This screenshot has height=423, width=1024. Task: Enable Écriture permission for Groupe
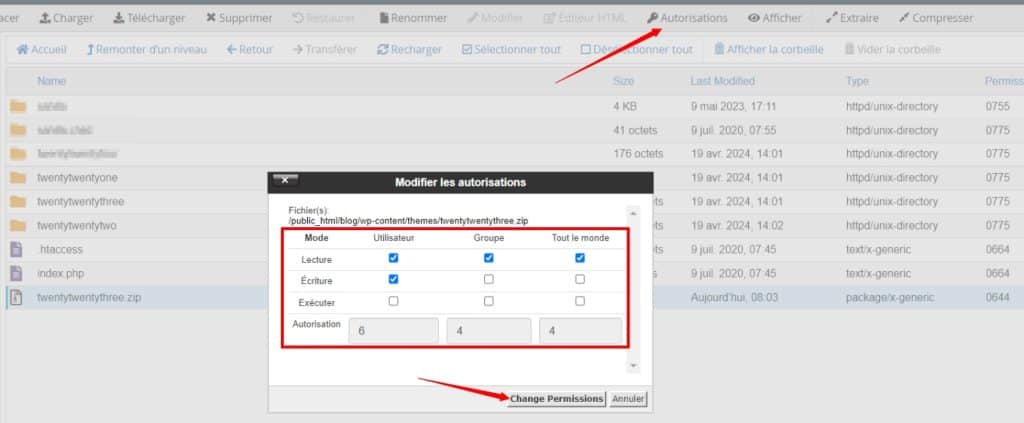(488, 279)
